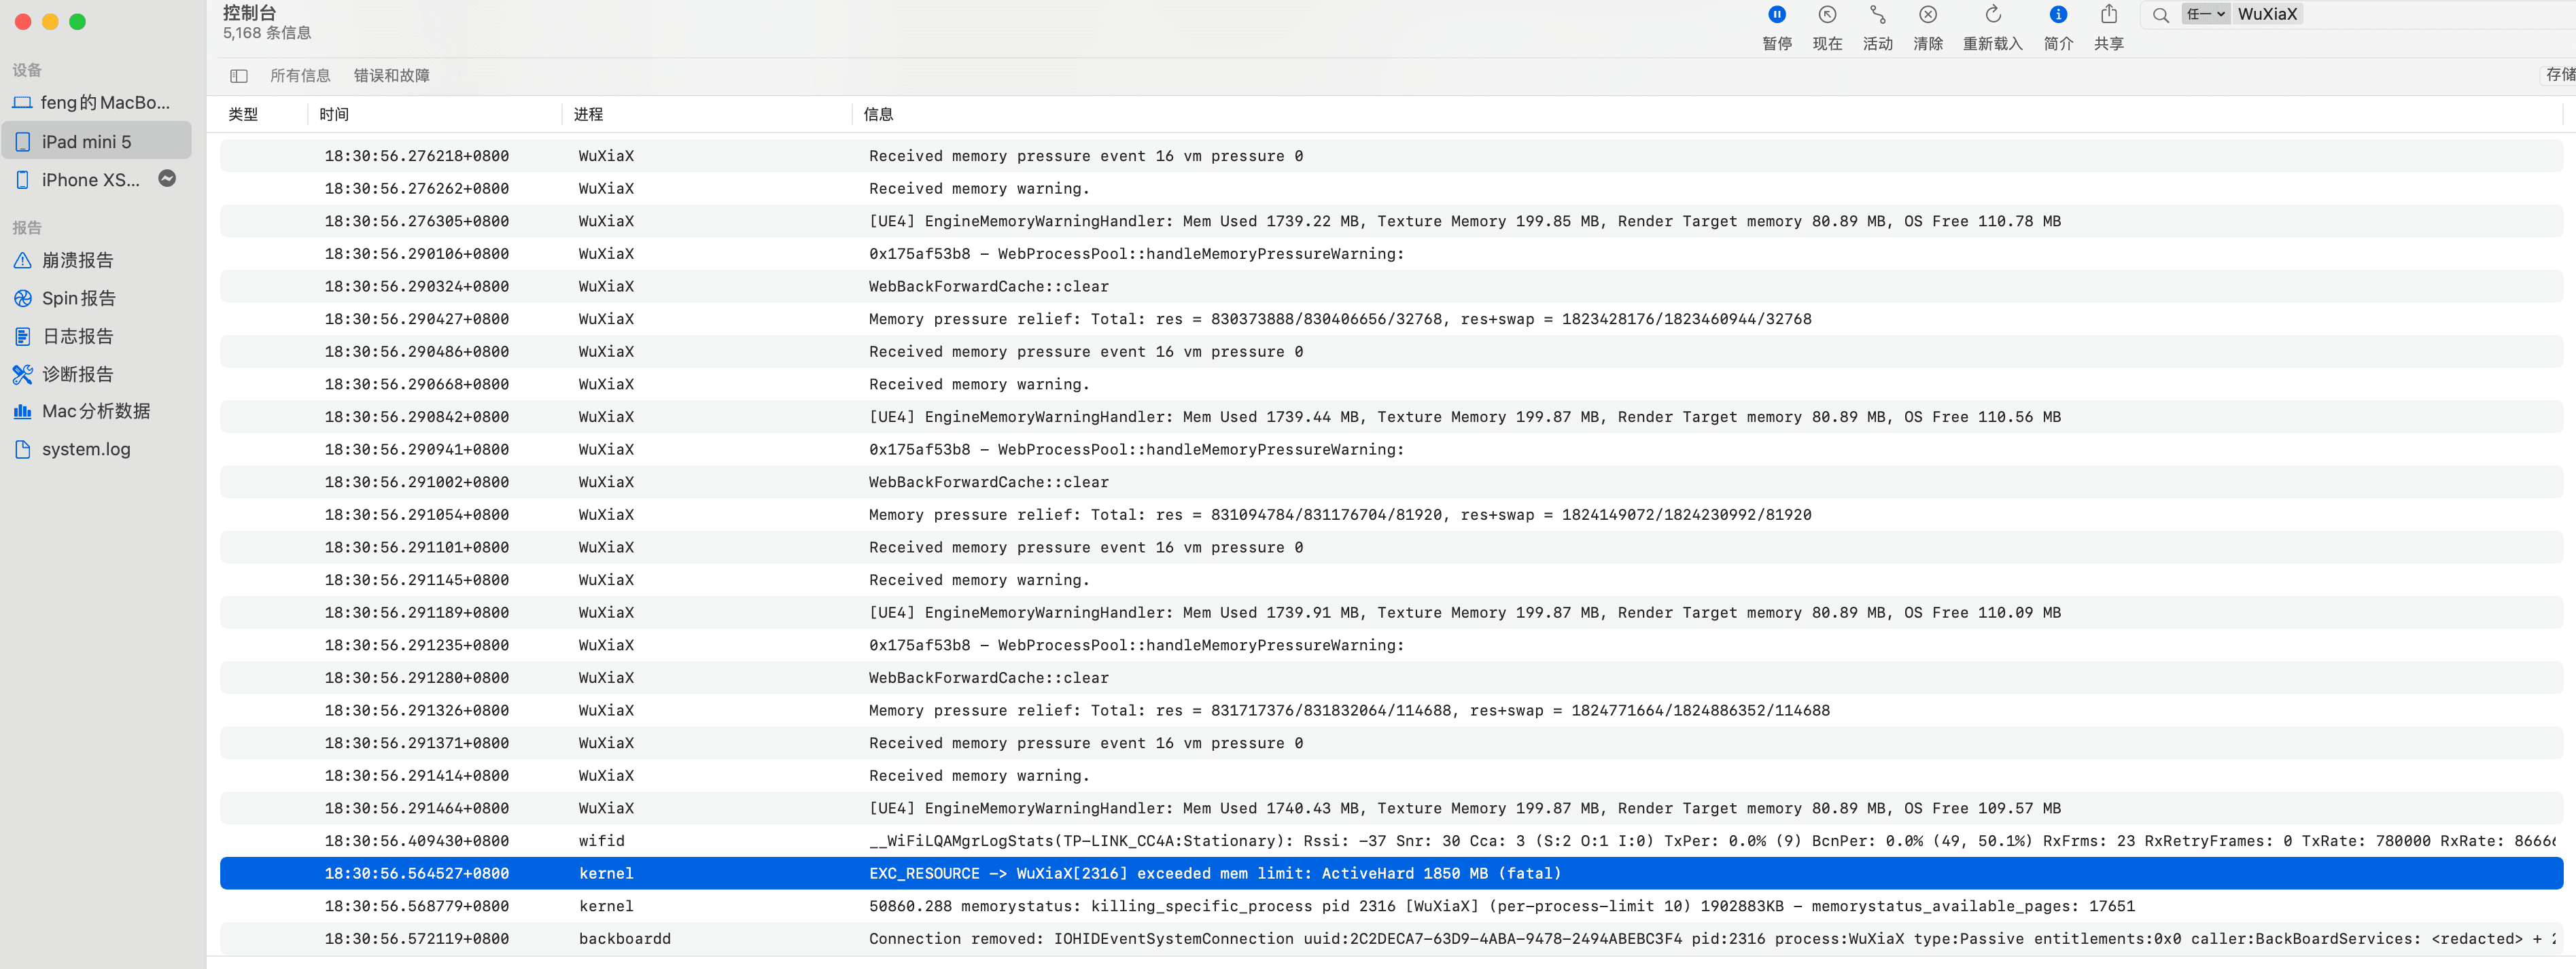Click the 时间 column header

[x=334, y=115]
